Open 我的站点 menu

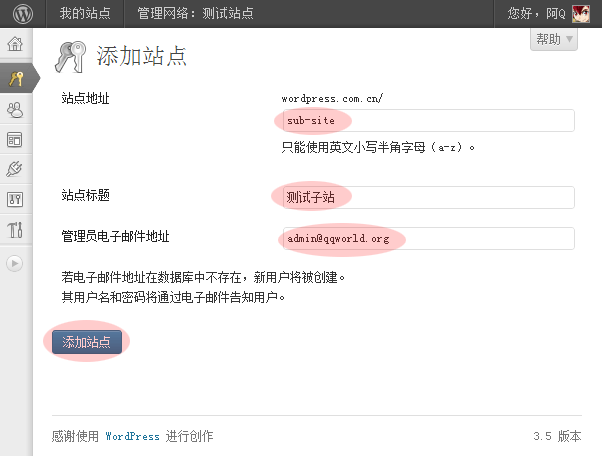[x=85, y=13]
